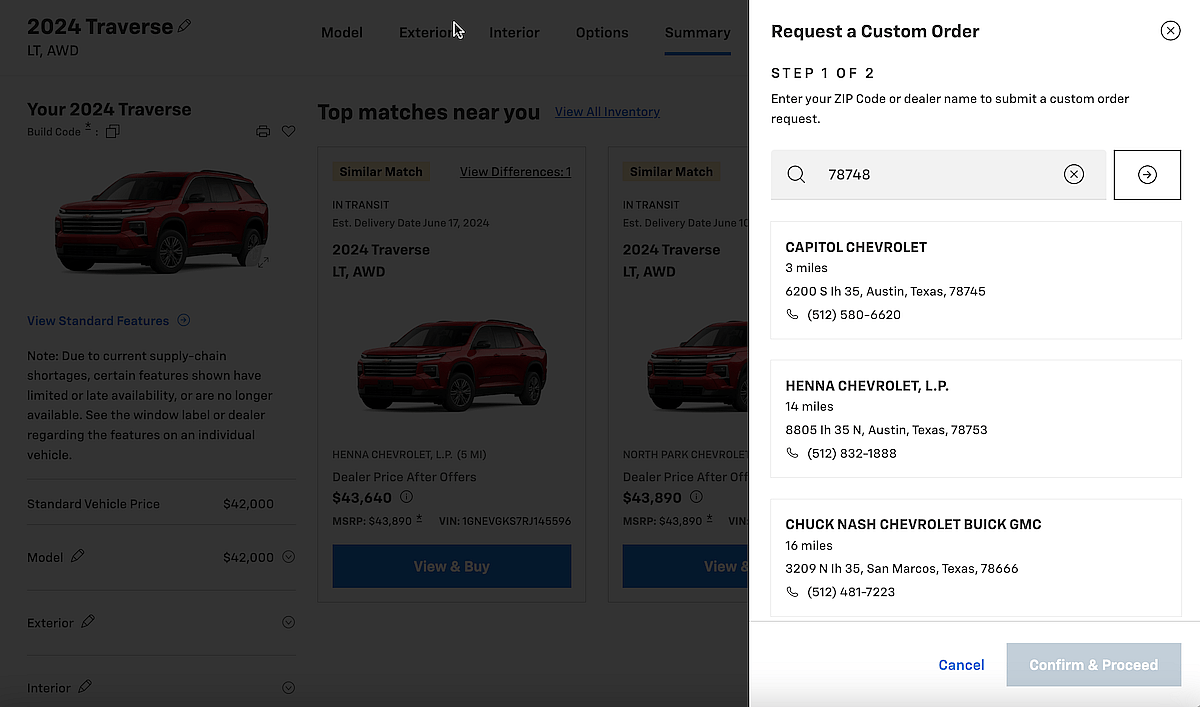Clear the ZIP Code search field

[1074, 174]
